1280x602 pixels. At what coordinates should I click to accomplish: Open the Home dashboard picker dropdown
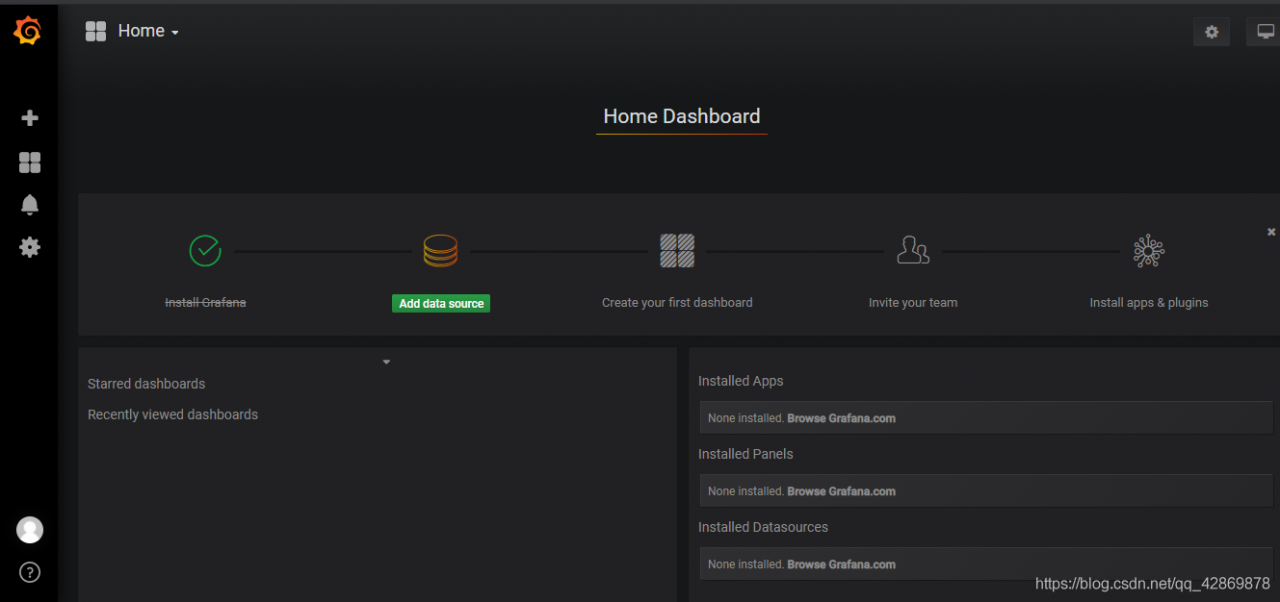pos(133,31)
